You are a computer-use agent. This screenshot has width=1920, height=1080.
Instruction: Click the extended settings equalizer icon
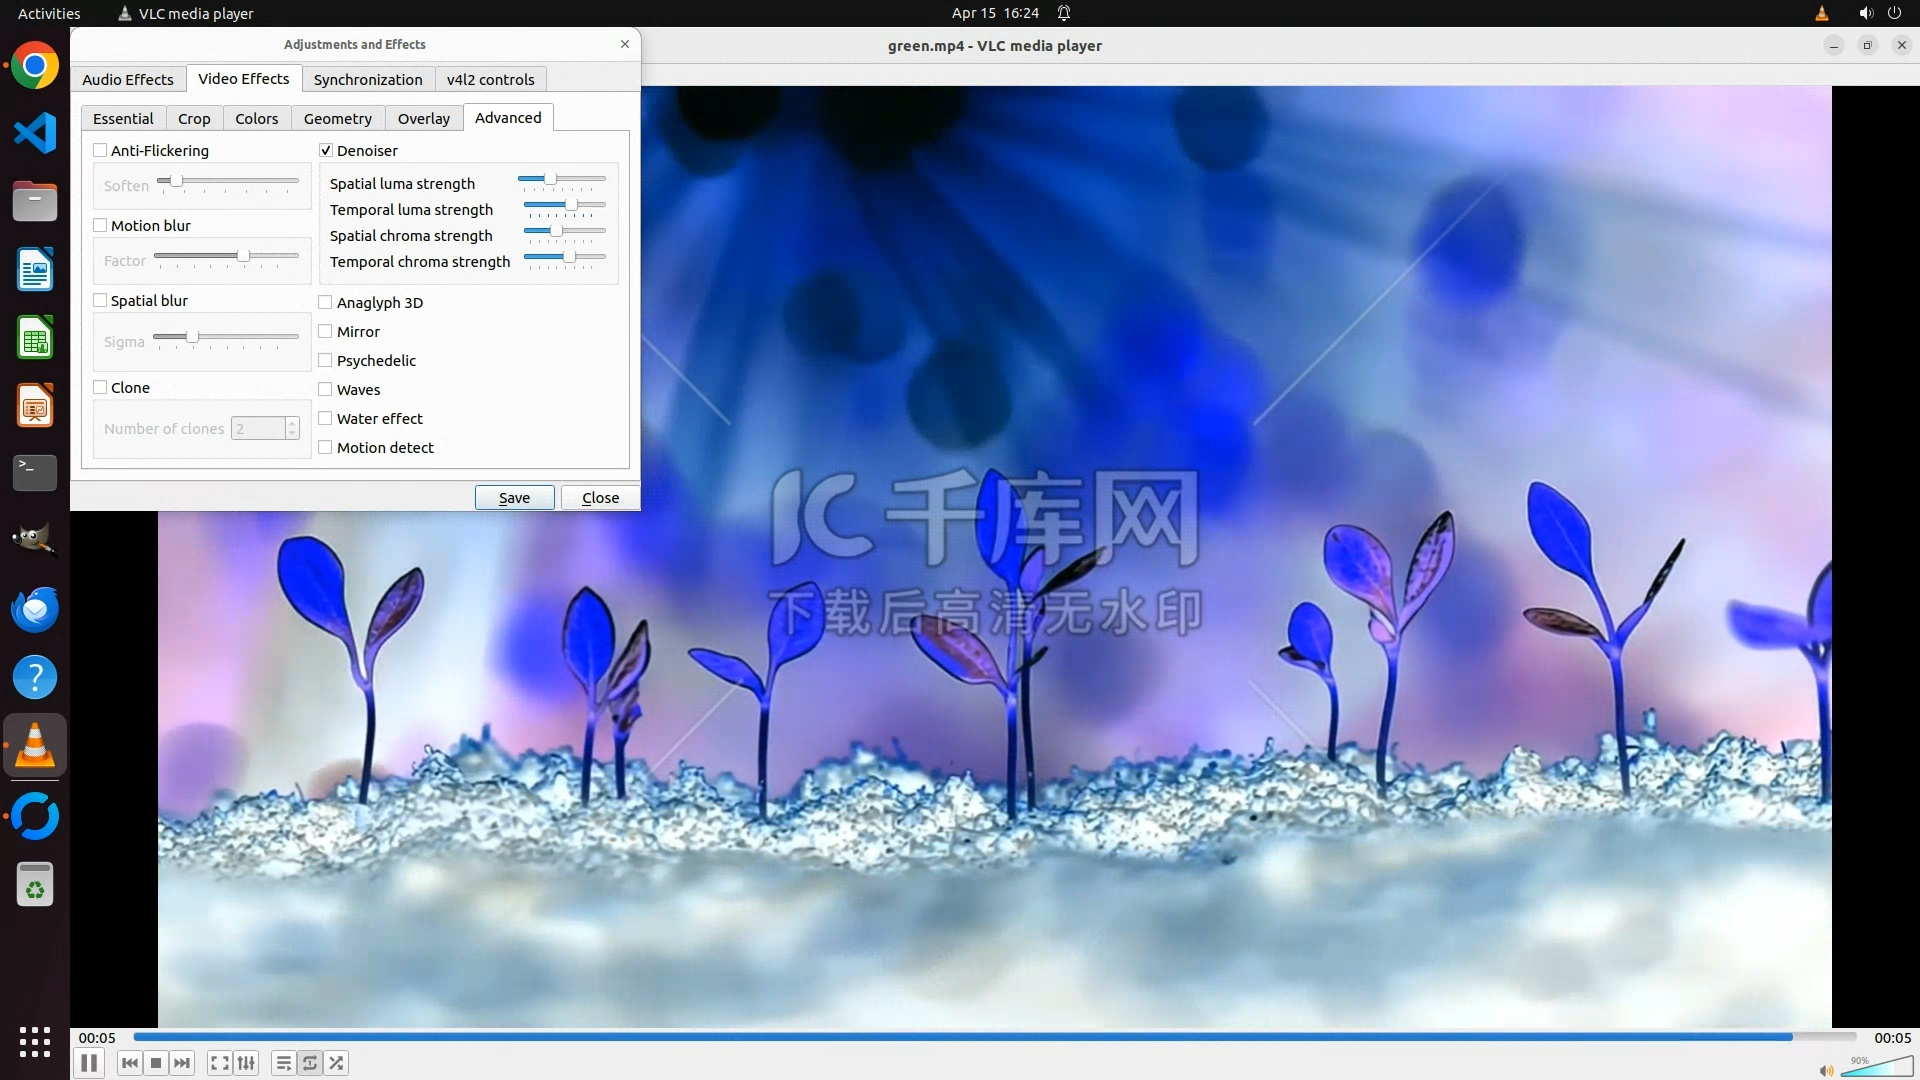tap(246, 1063)
